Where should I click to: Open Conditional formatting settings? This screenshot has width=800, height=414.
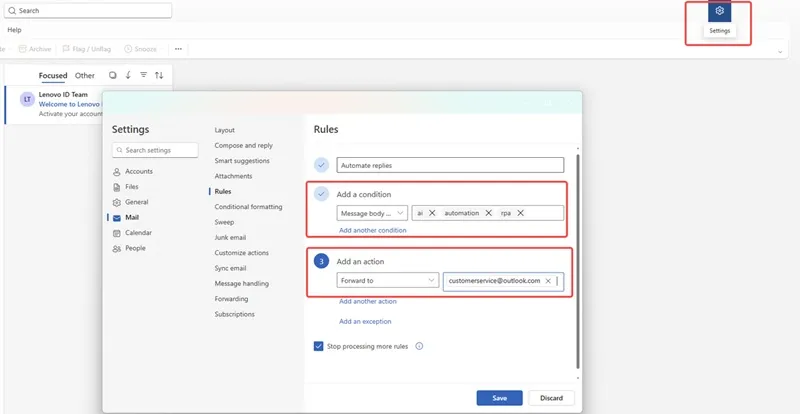[x=248, y=207]
